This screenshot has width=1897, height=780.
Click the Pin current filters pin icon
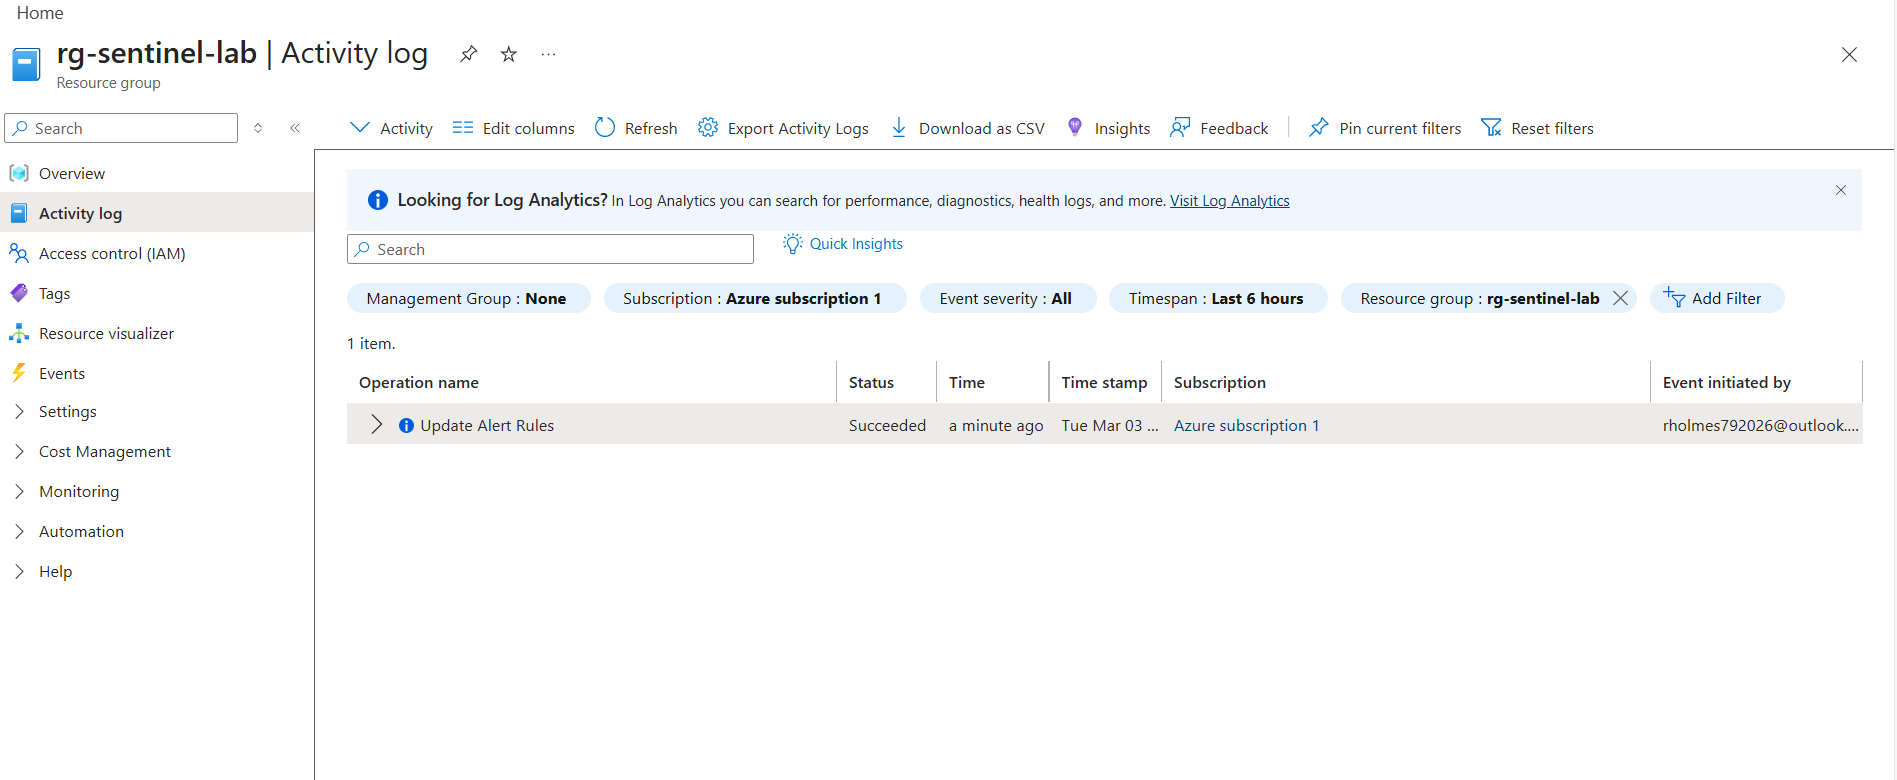click(1319, 128)
